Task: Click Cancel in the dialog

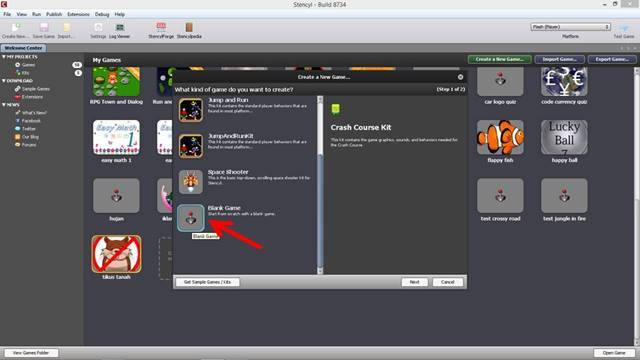Action: point(448,282)
